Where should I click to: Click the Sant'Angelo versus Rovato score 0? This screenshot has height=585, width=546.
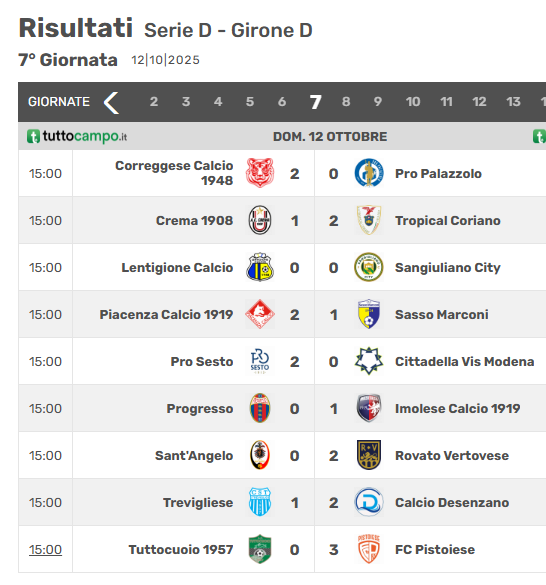pos(294,456)
